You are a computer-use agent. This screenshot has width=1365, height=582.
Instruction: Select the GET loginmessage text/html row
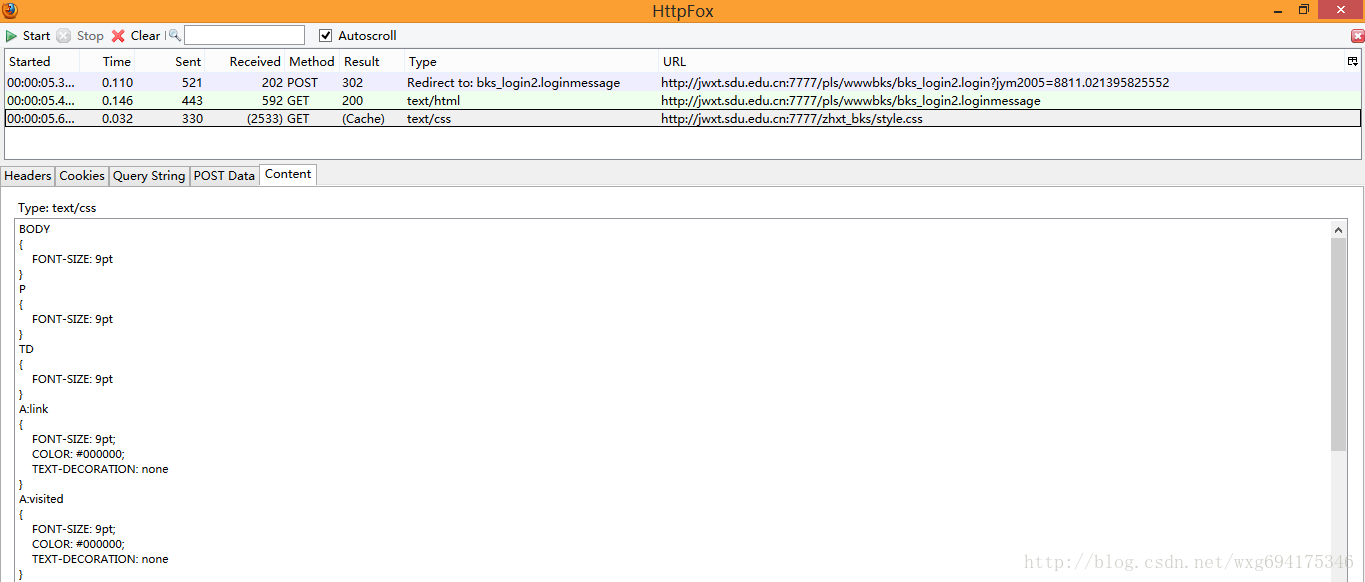point(682,101)
